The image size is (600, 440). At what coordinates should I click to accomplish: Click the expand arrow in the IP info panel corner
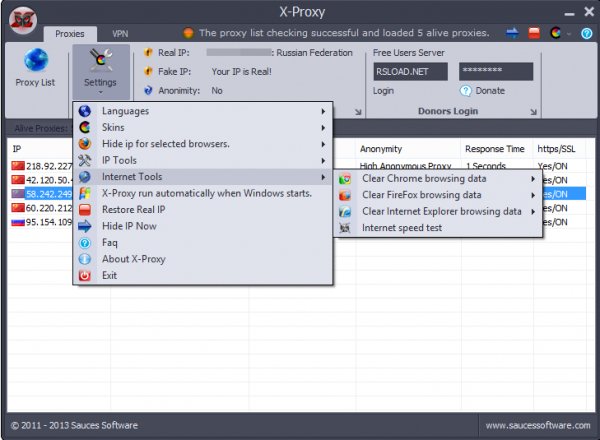pos(358,112)
